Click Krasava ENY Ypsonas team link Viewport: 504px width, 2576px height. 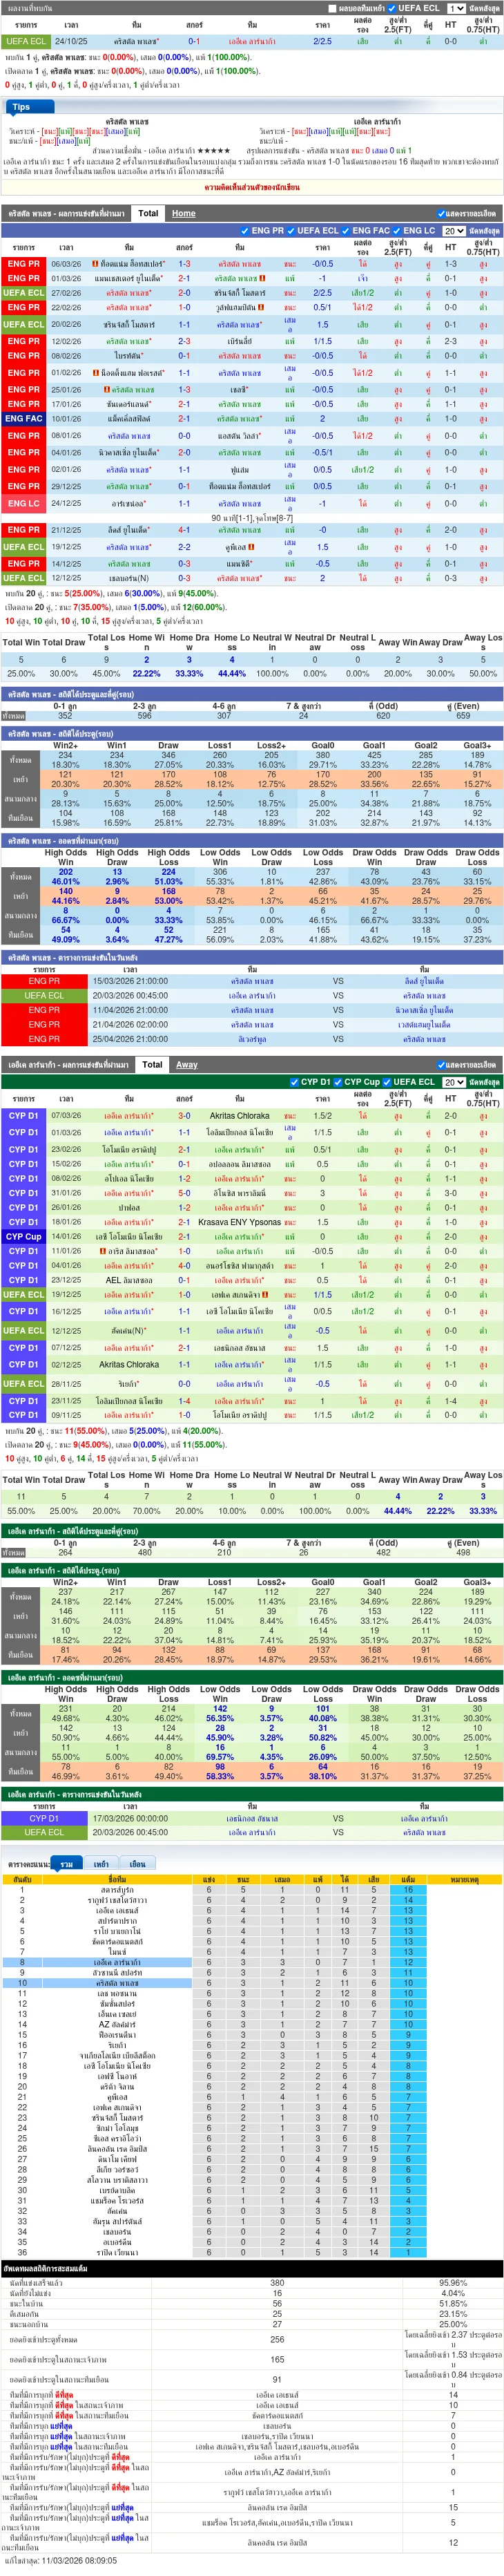(239, 1222)
